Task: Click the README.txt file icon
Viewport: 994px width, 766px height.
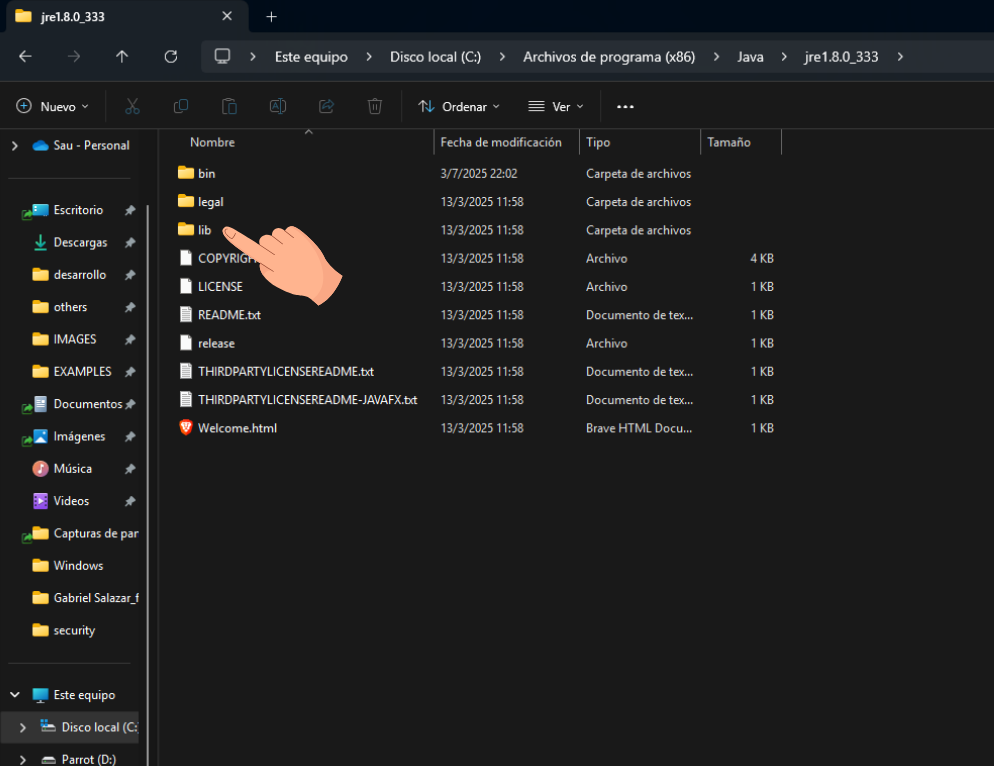Action: coord(186,315)
